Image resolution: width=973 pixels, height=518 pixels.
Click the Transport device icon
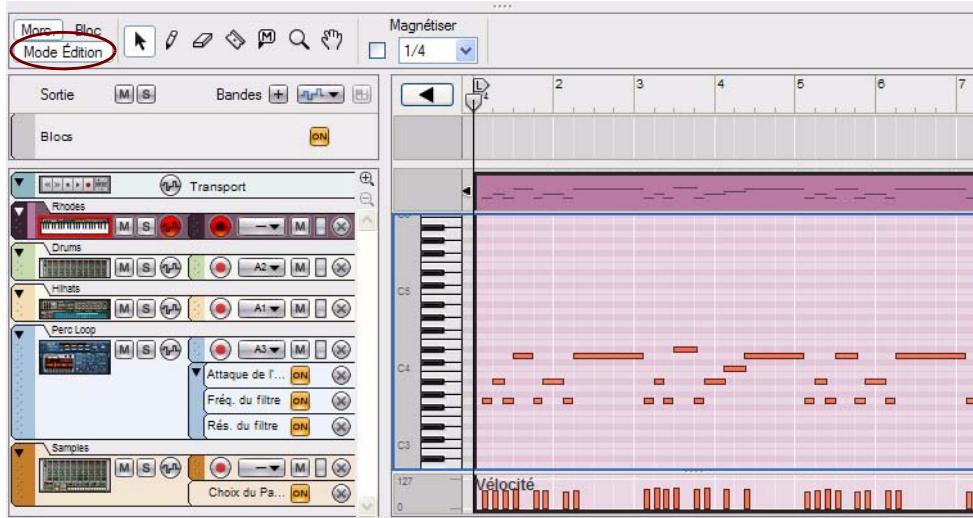point(75,185)
